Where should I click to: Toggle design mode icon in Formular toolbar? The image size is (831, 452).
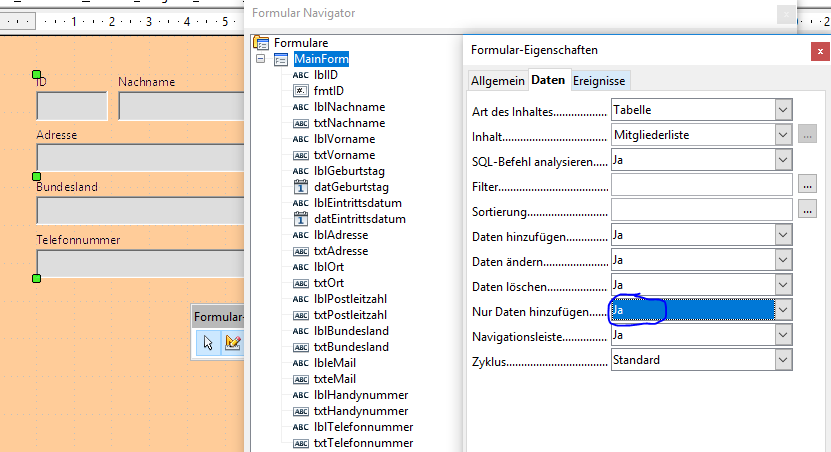click(x=233, y=343)
